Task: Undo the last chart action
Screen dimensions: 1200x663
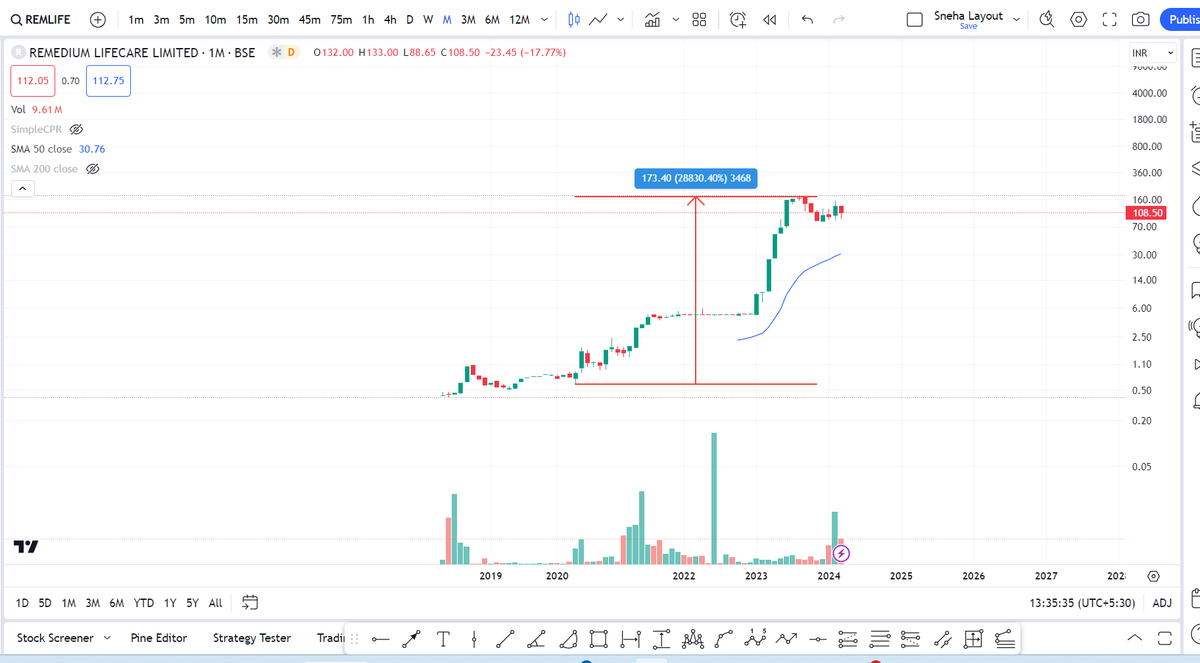Action: coord(807,20)
